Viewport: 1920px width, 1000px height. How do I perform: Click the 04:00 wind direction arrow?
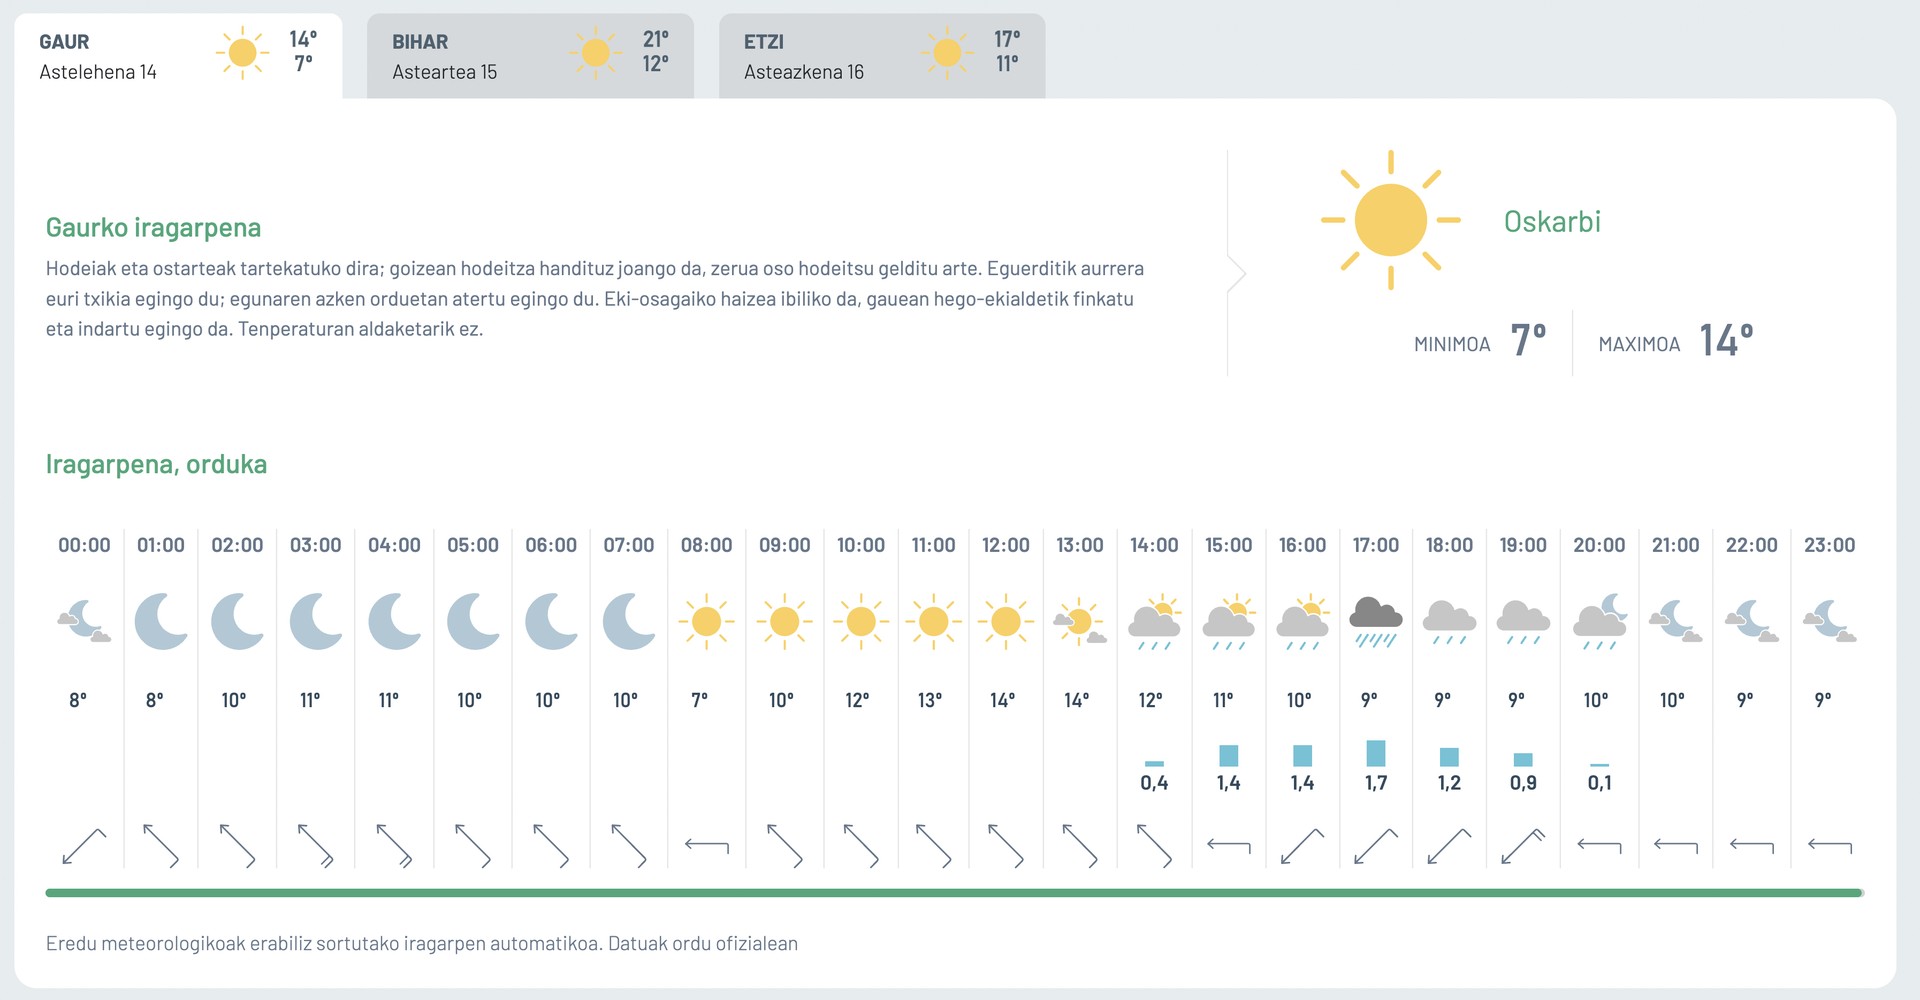pos(394,846)
